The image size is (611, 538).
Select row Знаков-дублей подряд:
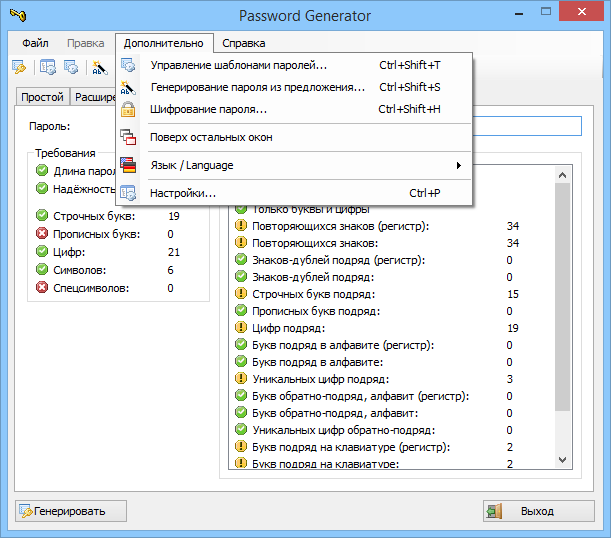(x=392, y=277)
